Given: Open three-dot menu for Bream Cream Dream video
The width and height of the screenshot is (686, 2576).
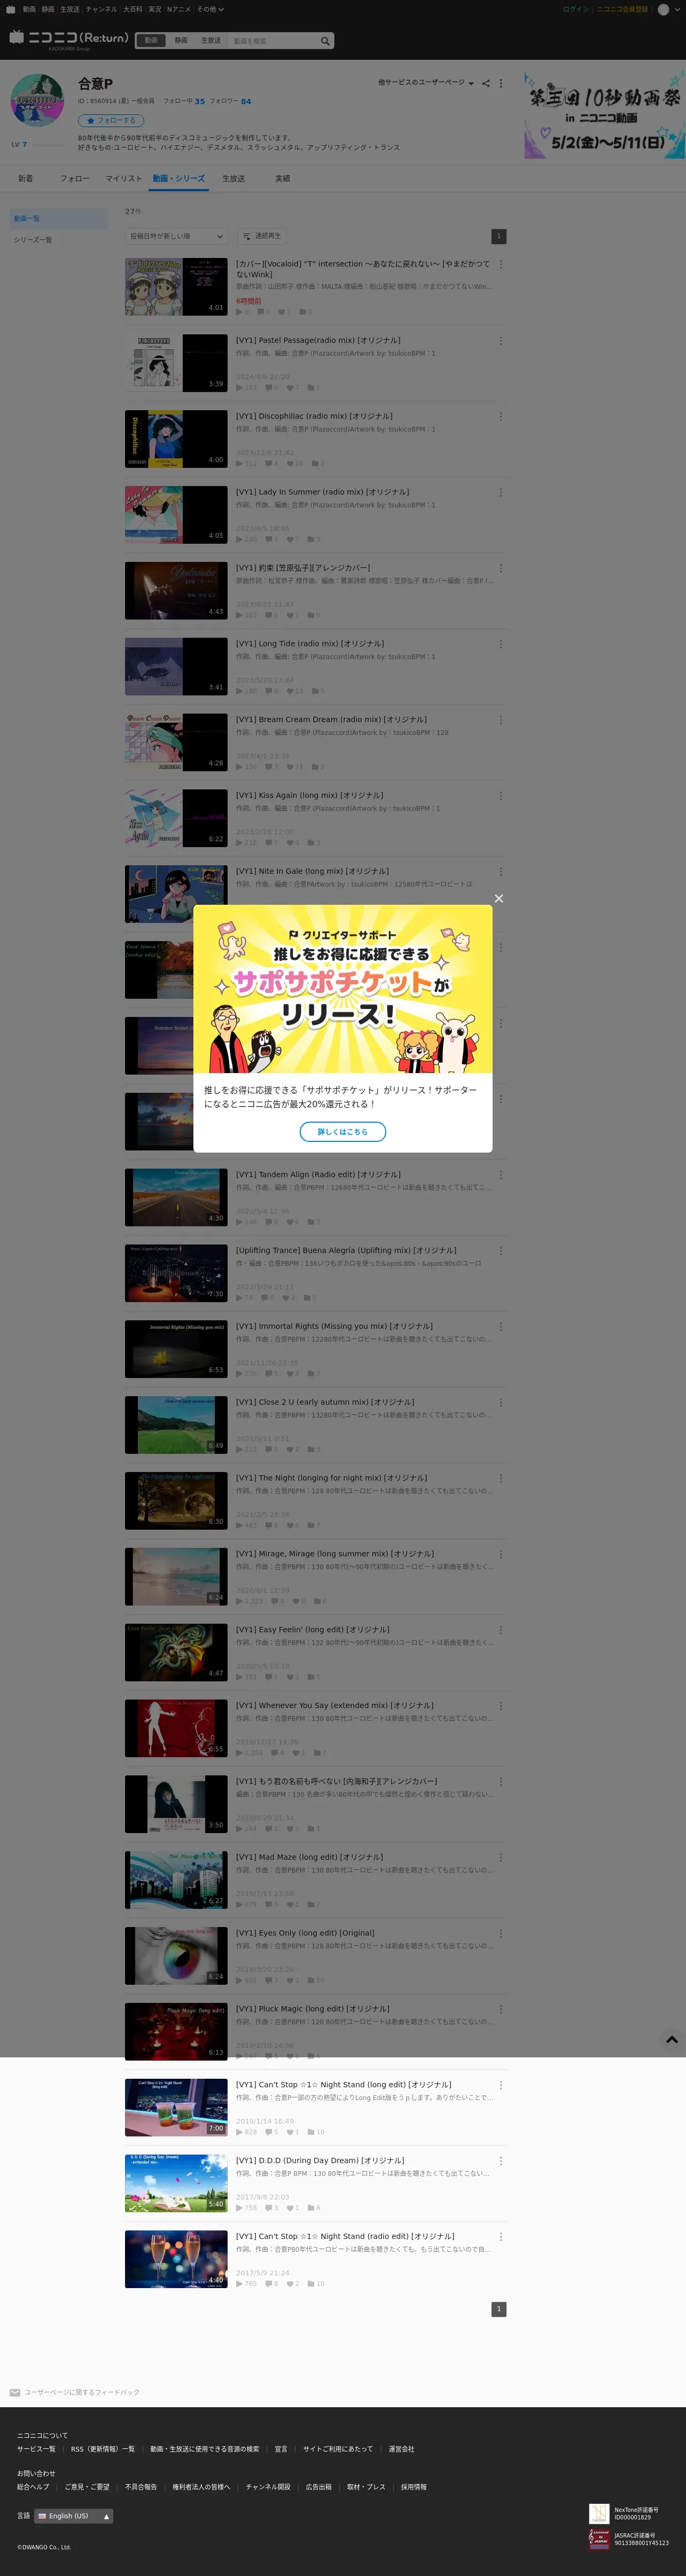Looking at the screenshot, I should 501,720.
